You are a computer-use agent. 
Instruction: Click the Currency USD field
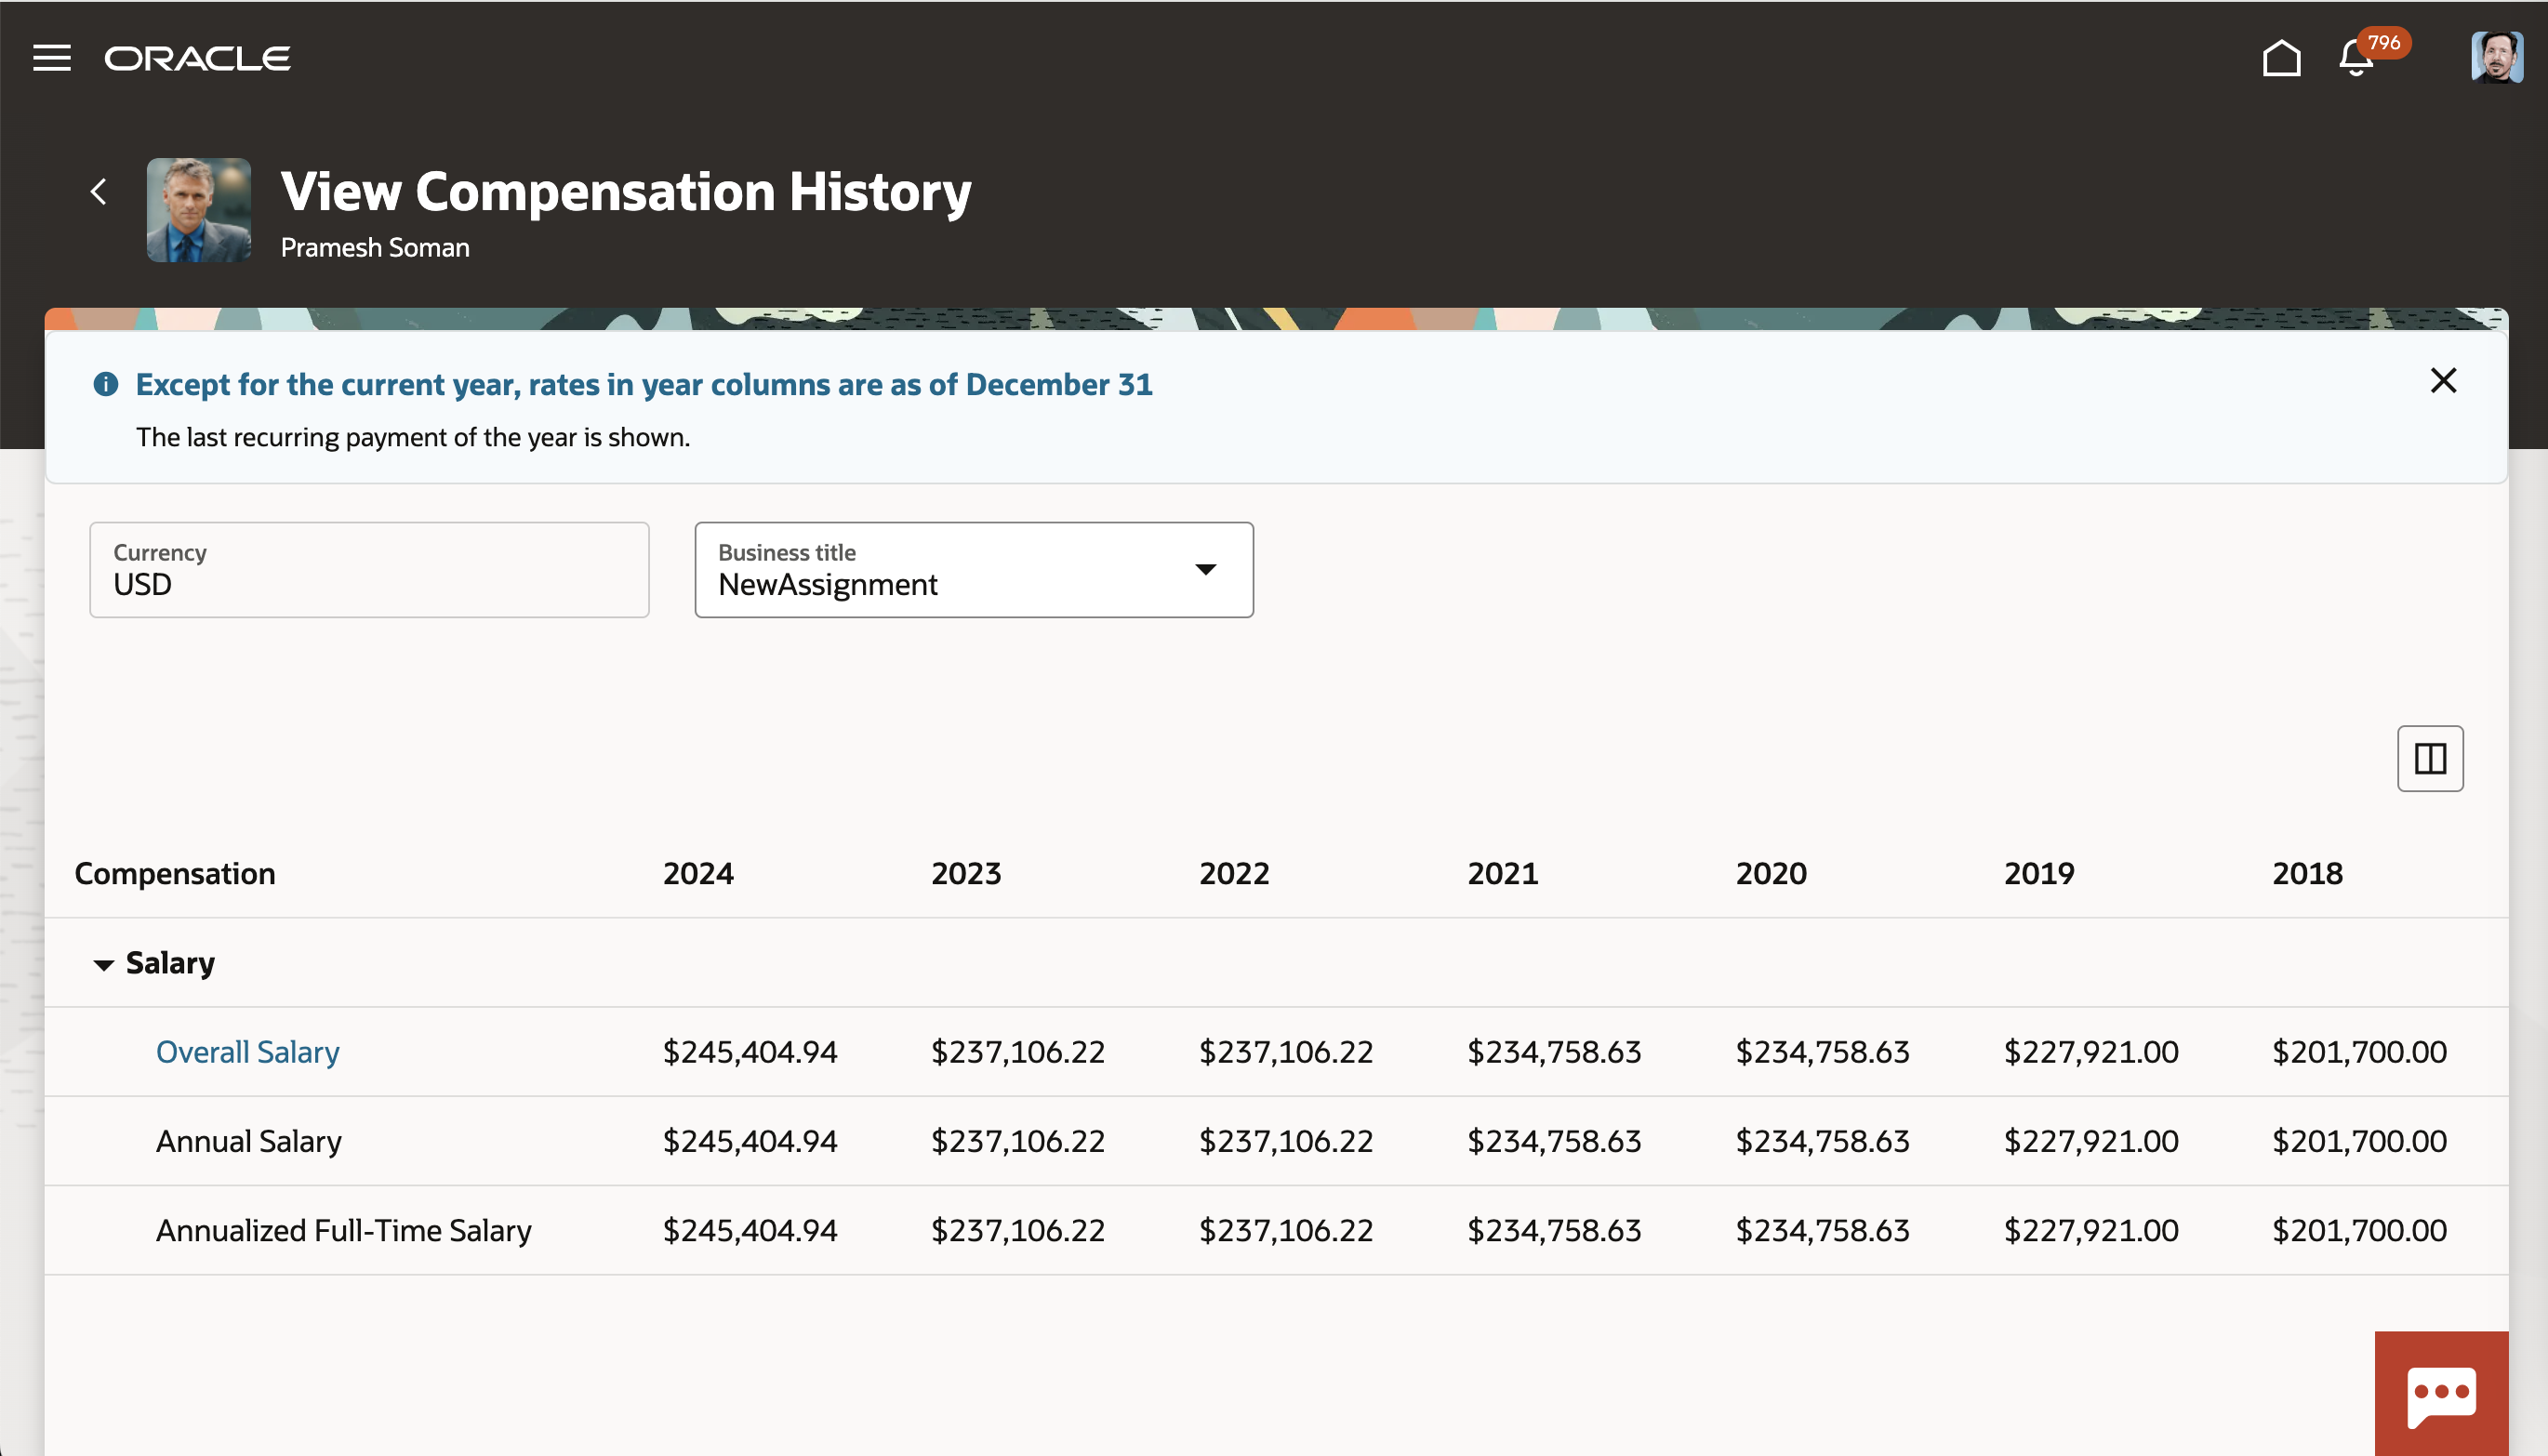point(369,569)
